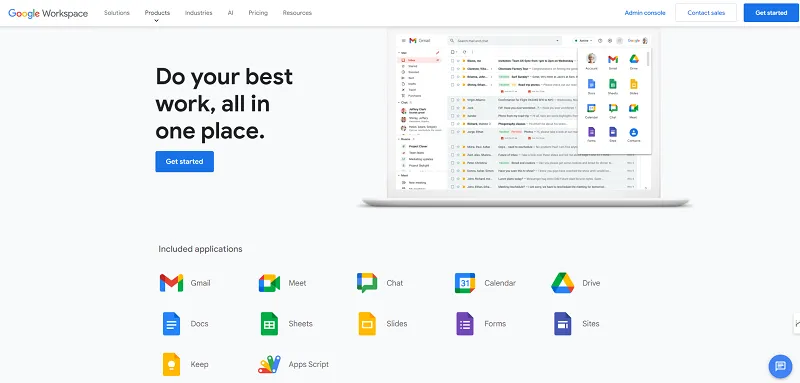Image resolution: width=800 pixels, height=383 pixels.
Task: Go to the Industries menu
Action: [x=198, y=13]
